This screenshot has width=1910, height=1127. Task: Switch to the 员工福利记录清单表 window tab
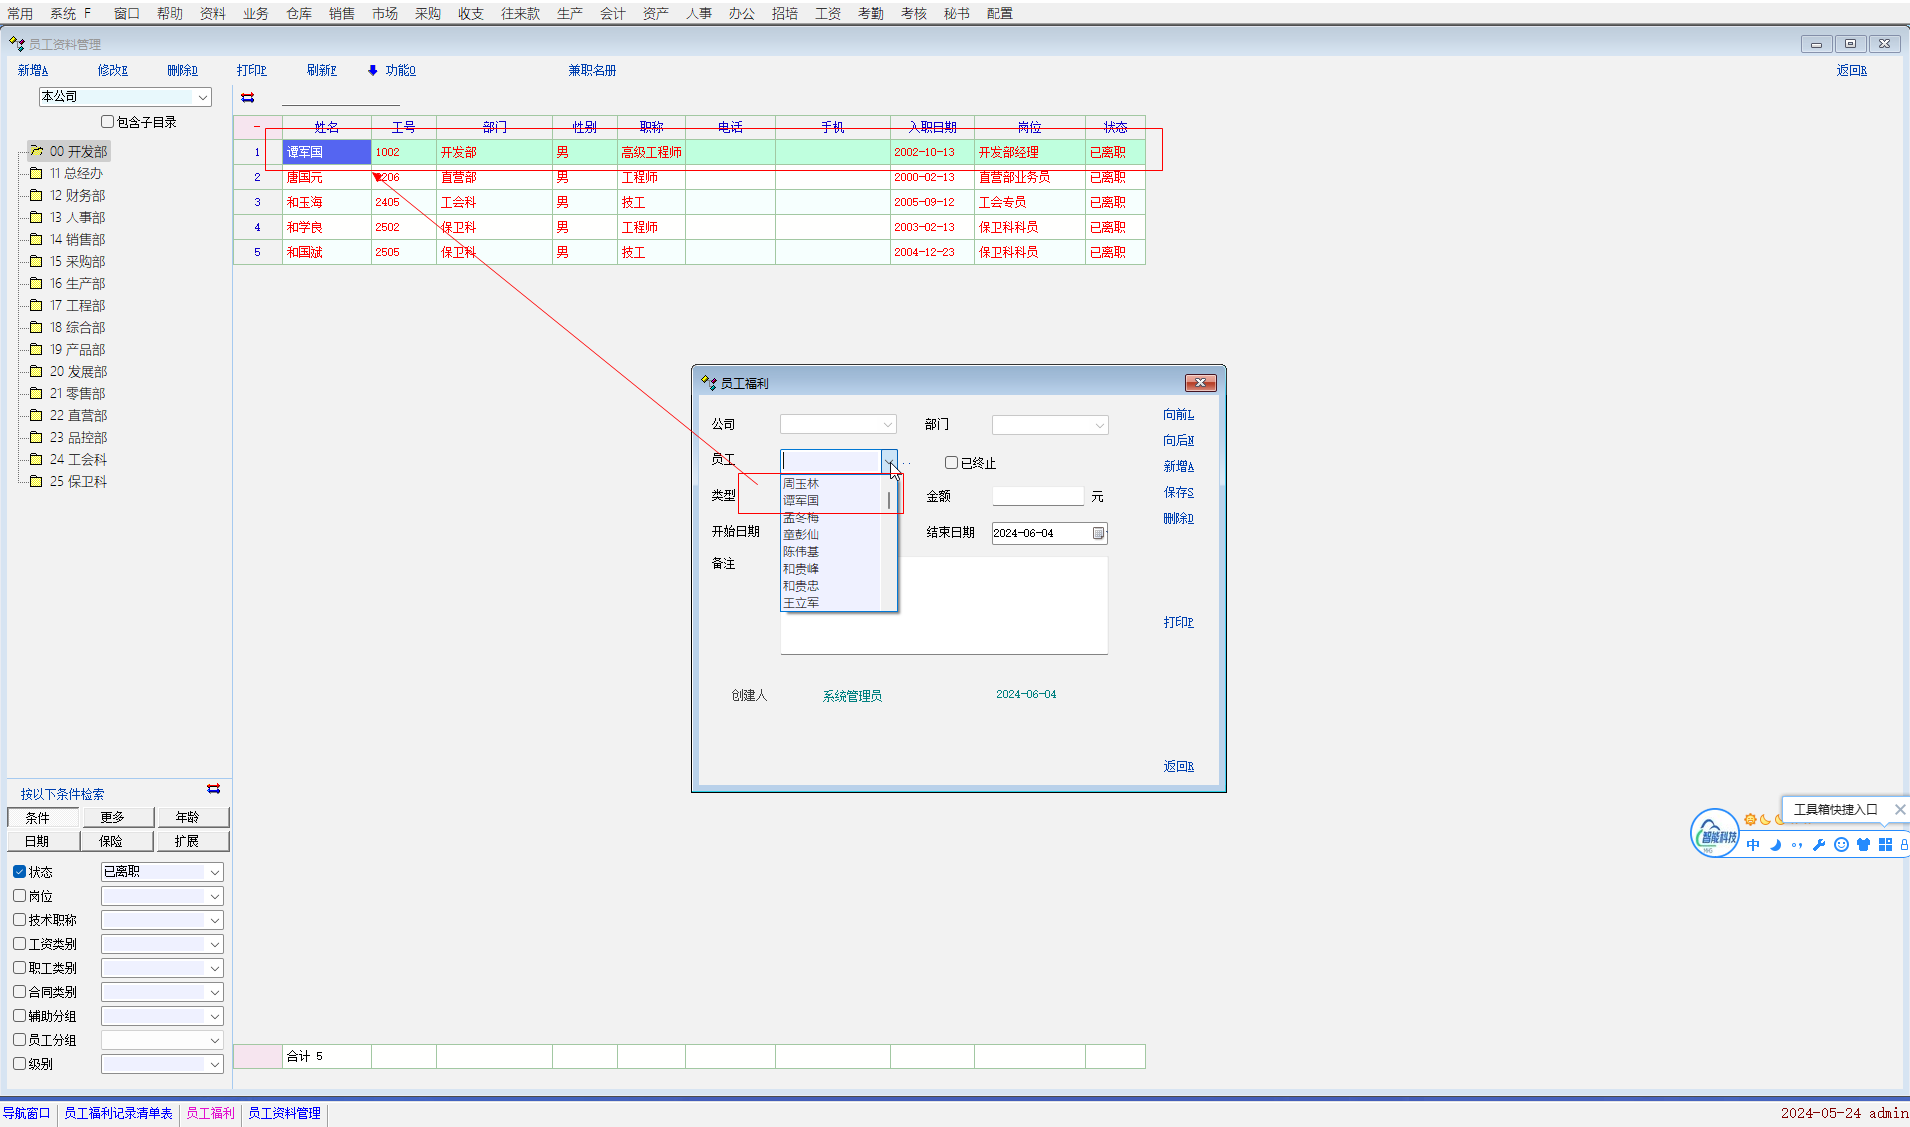pos(118,1113)
